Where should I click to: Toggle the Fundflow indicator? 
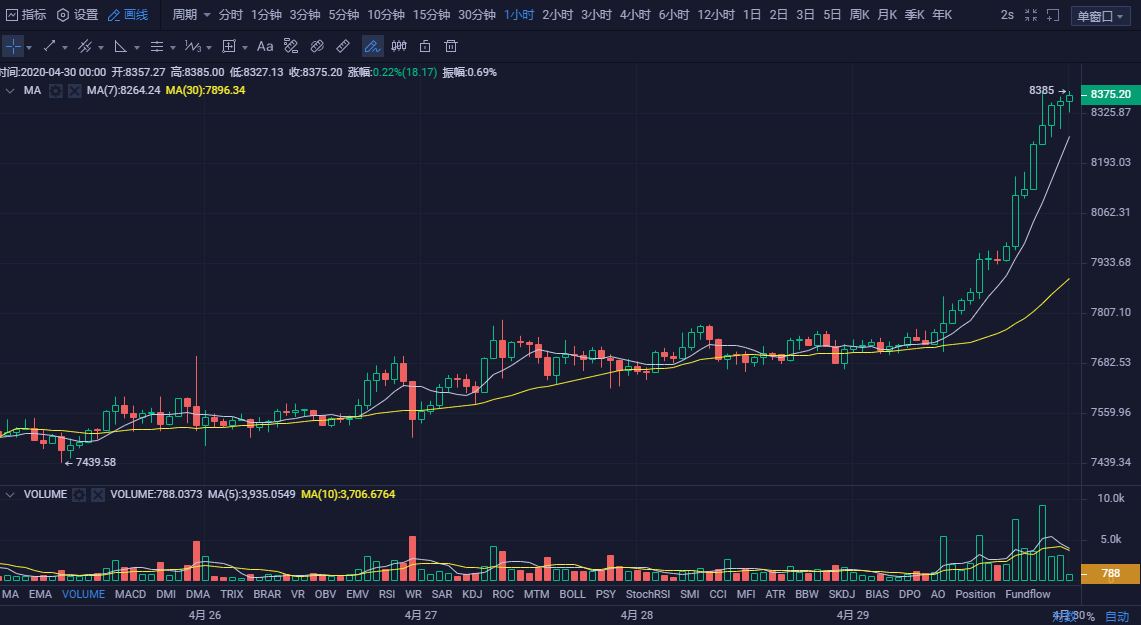1027,594
